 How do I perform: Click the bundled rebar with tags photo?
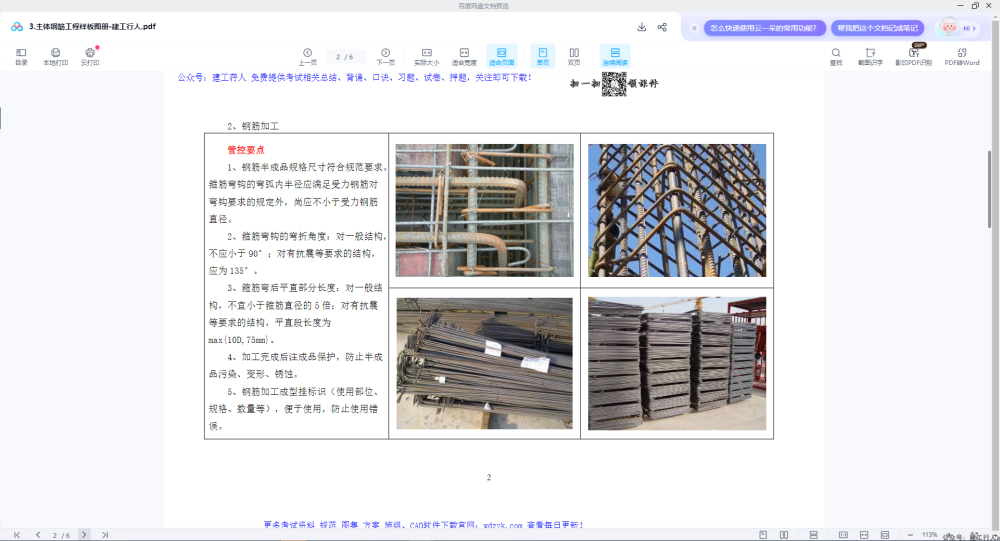click(484, 363)
